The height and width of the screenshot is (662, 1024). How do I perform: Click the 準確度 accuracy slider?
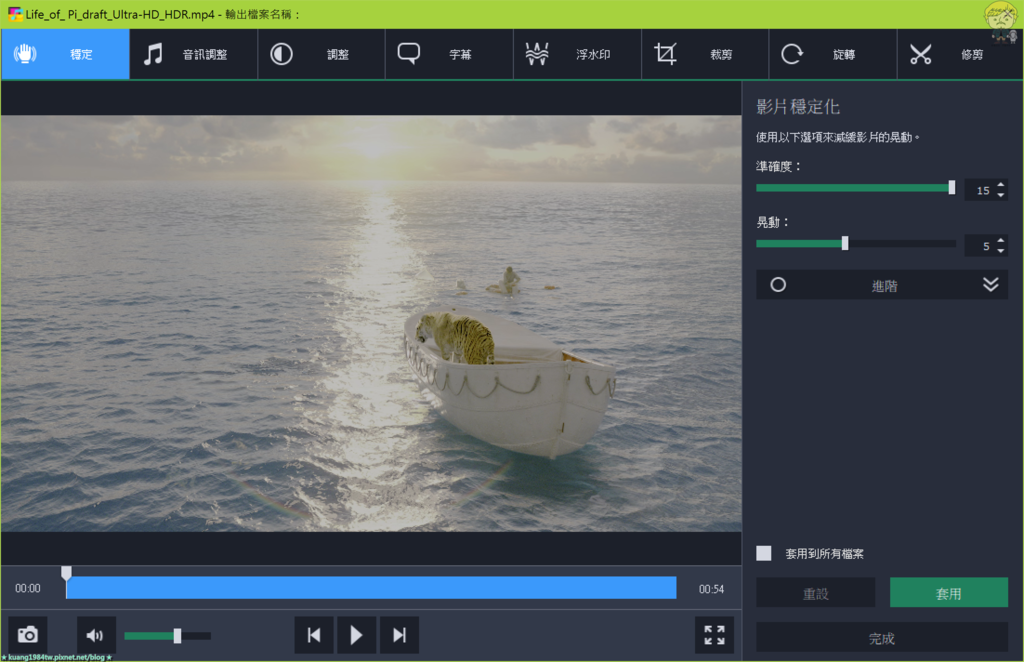pos(856,188)
